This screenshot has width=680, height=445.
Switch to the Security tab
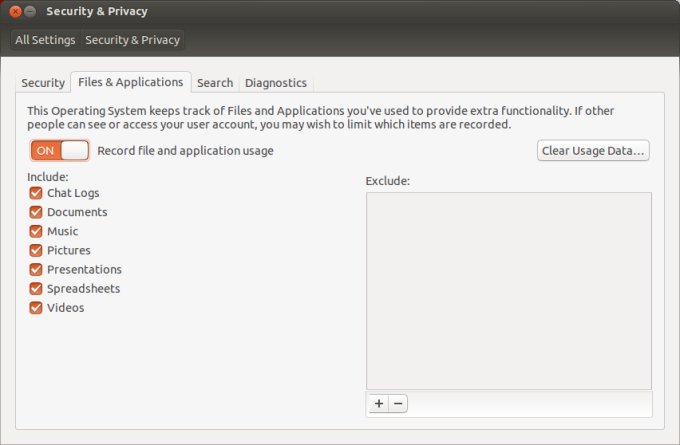(43, 83)
